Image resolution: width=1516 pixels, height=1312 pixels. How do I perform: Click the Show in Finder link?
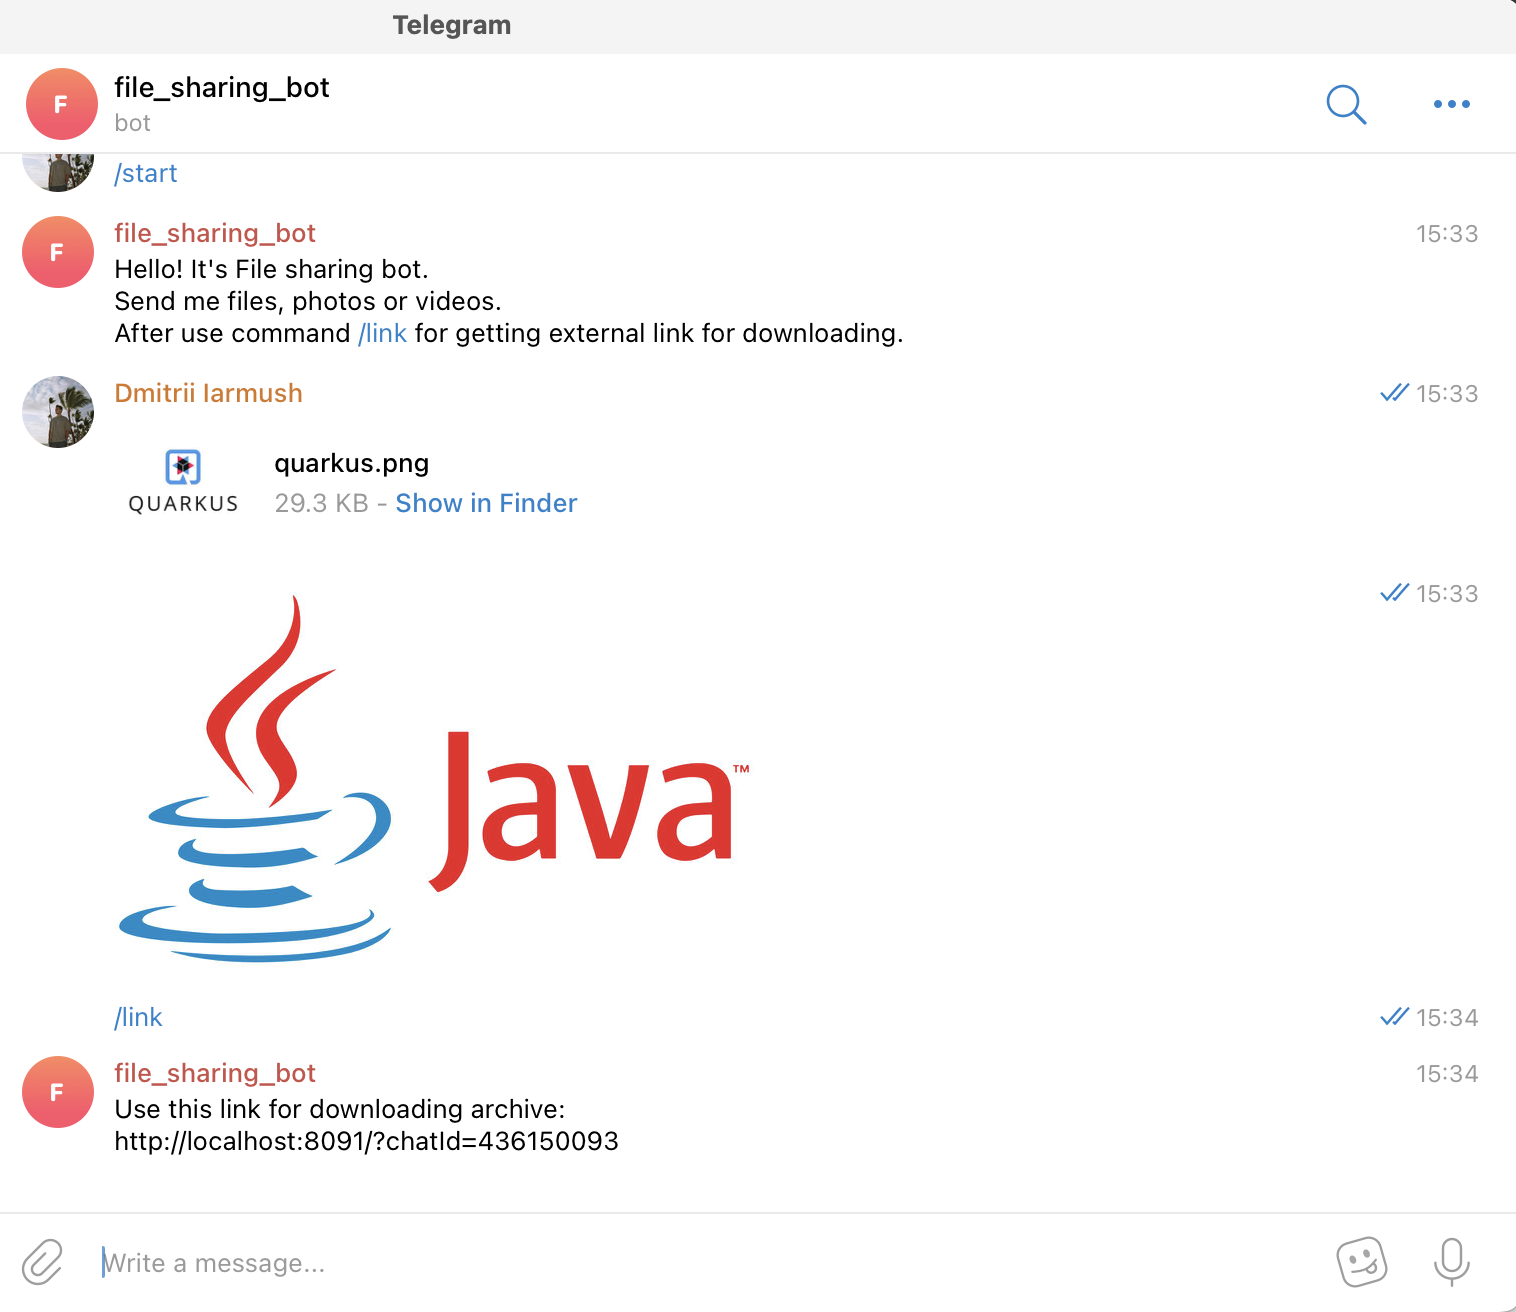point(486,503)
